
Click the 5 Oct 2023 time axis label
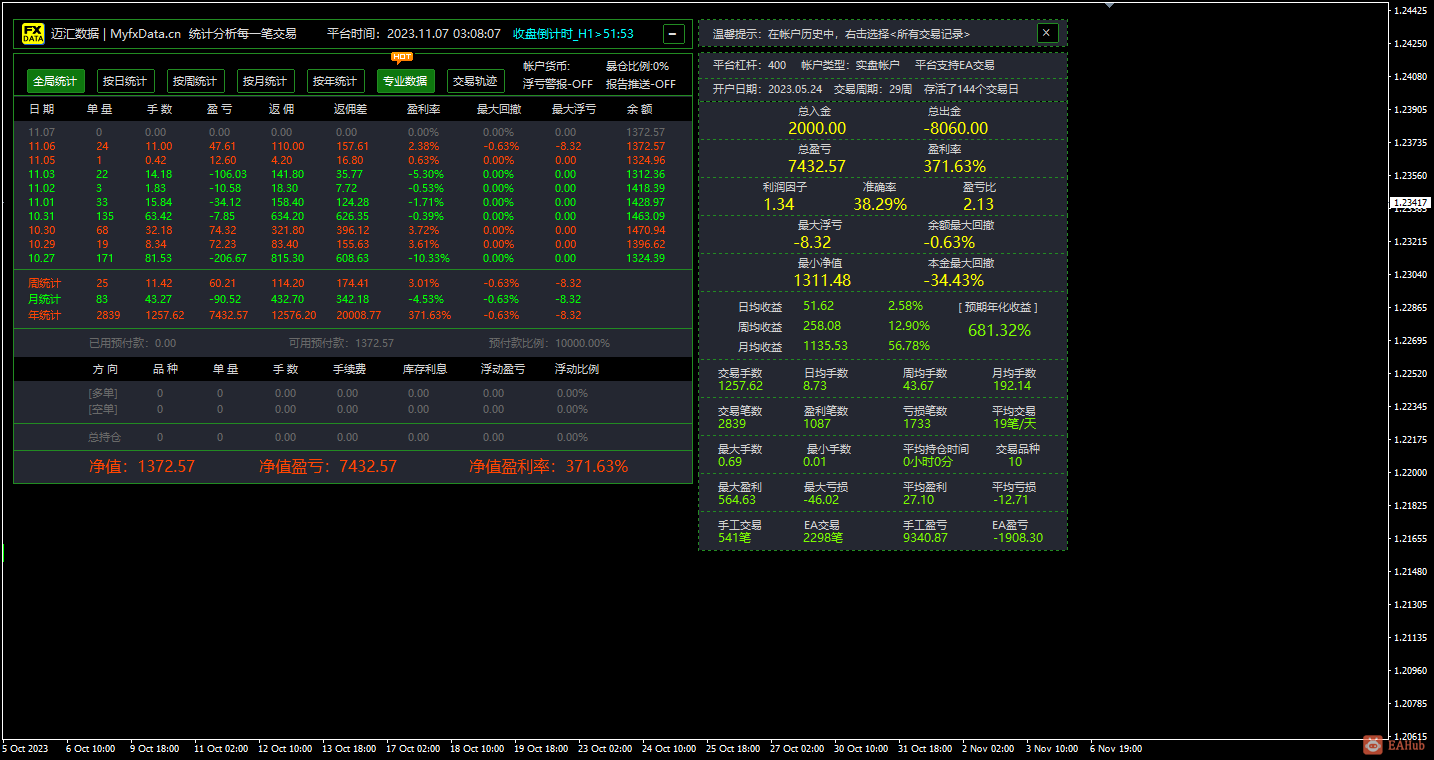(26, 749)
